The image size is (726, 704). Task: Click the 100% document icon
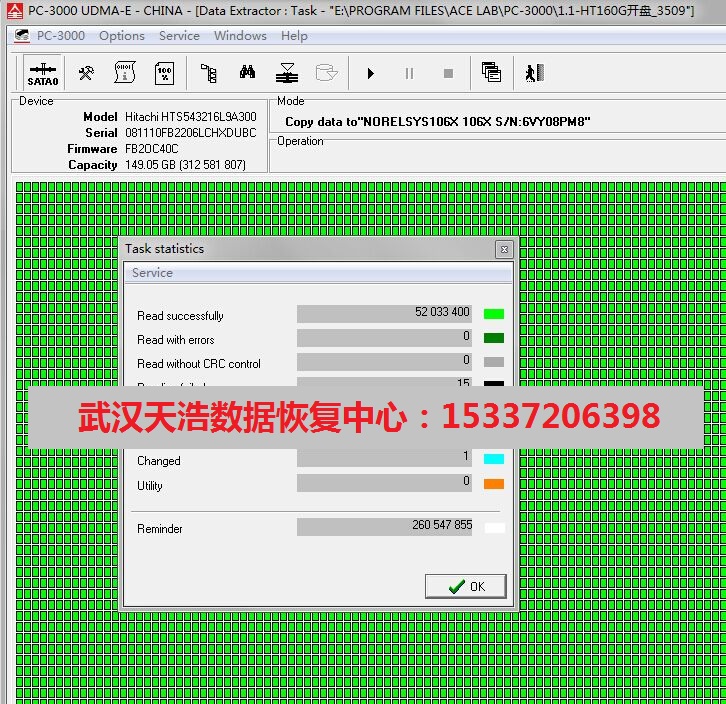pyautogui.click(x=164, y=73)
